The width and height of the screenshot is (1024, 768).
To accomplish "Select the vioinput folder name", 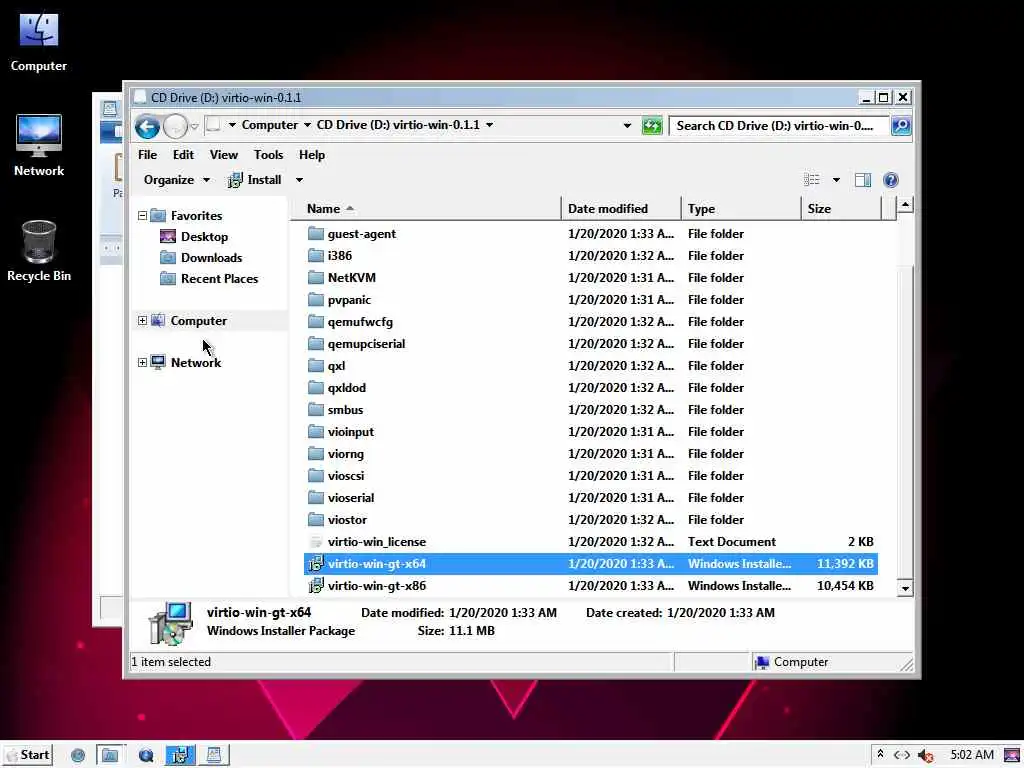I will coord(351,432).
